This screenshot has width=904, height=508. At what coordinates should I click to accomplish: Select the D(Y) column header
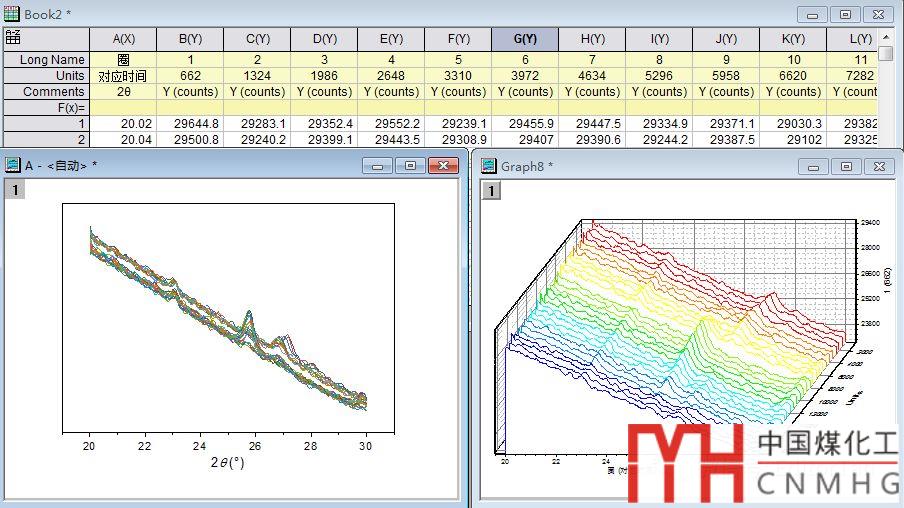pyautogui.click(x=324, y=39)
